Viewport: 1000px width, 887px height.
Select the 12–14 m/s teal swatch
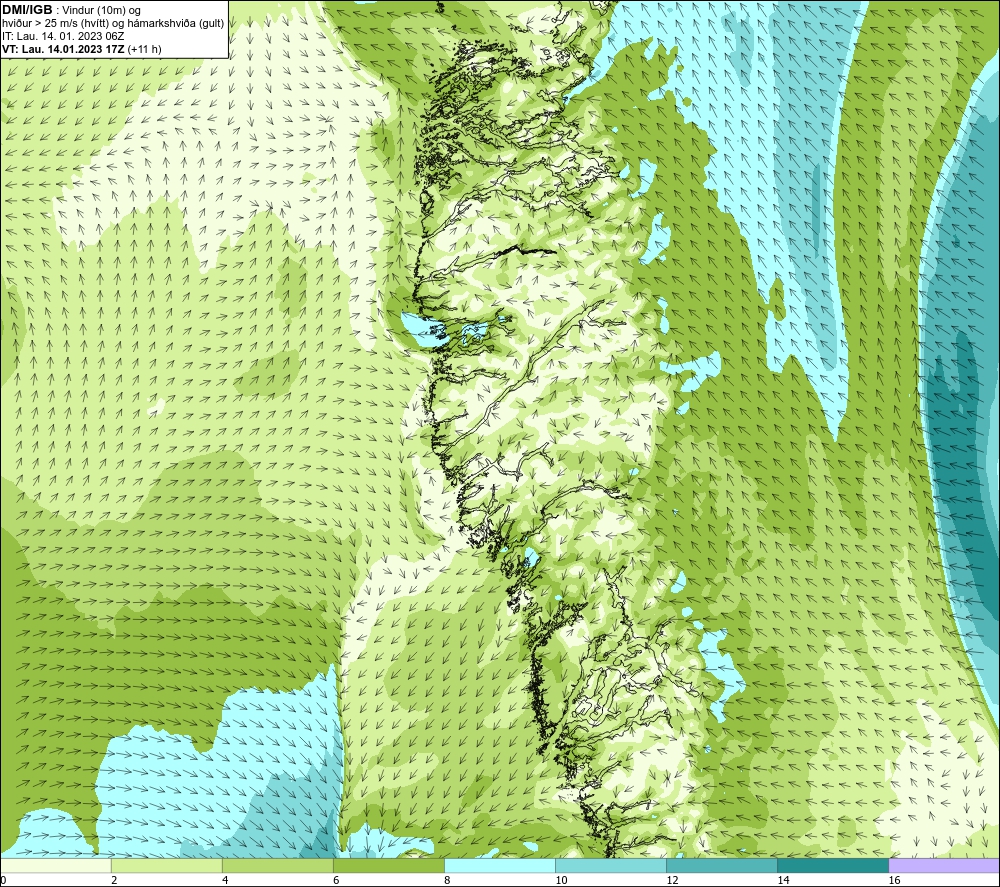(x=722, y=865)
